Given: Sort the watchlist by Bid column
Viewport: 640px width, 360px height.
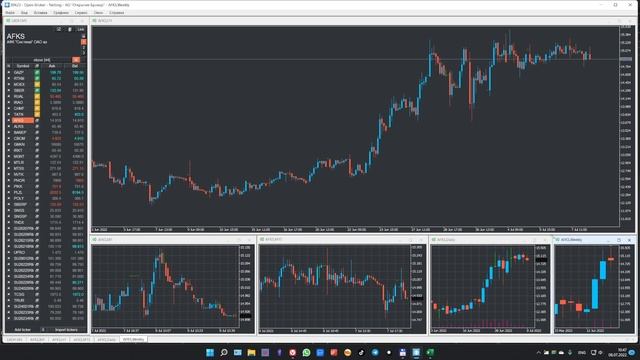Looking at the screenshot, I should pos(75,66).
